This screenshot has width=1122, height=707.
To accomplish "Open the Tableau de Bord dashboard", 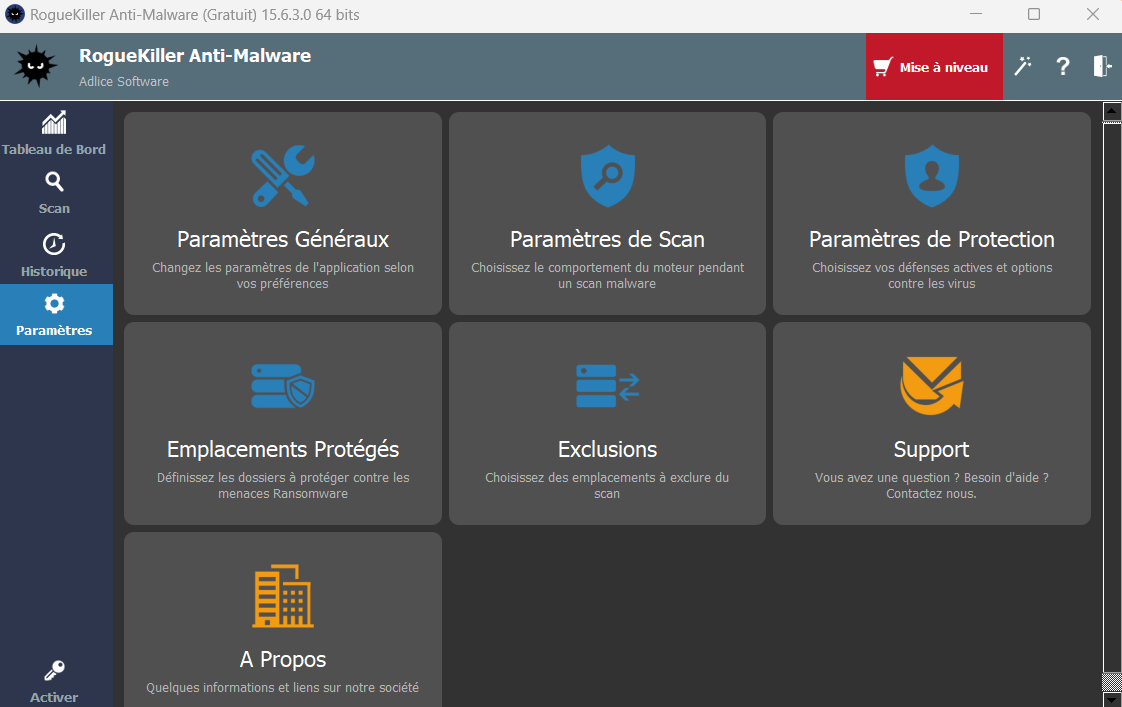I will click(54, 134).
